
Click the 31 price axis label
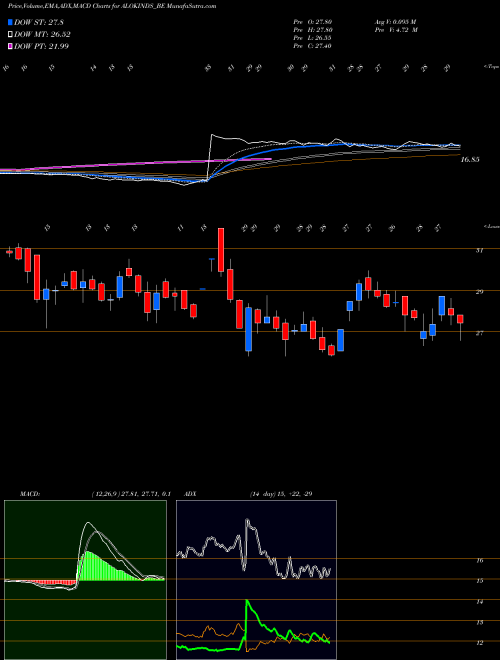(x=479, y=250)
